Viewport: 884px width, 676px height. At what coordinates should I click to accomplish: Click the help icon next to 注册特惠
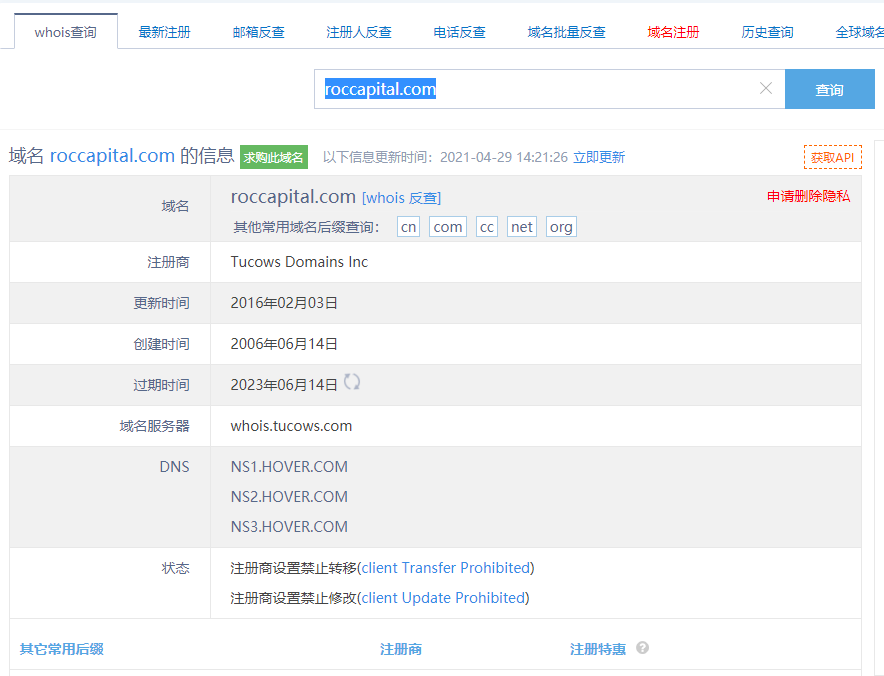(x=642, y=648)
